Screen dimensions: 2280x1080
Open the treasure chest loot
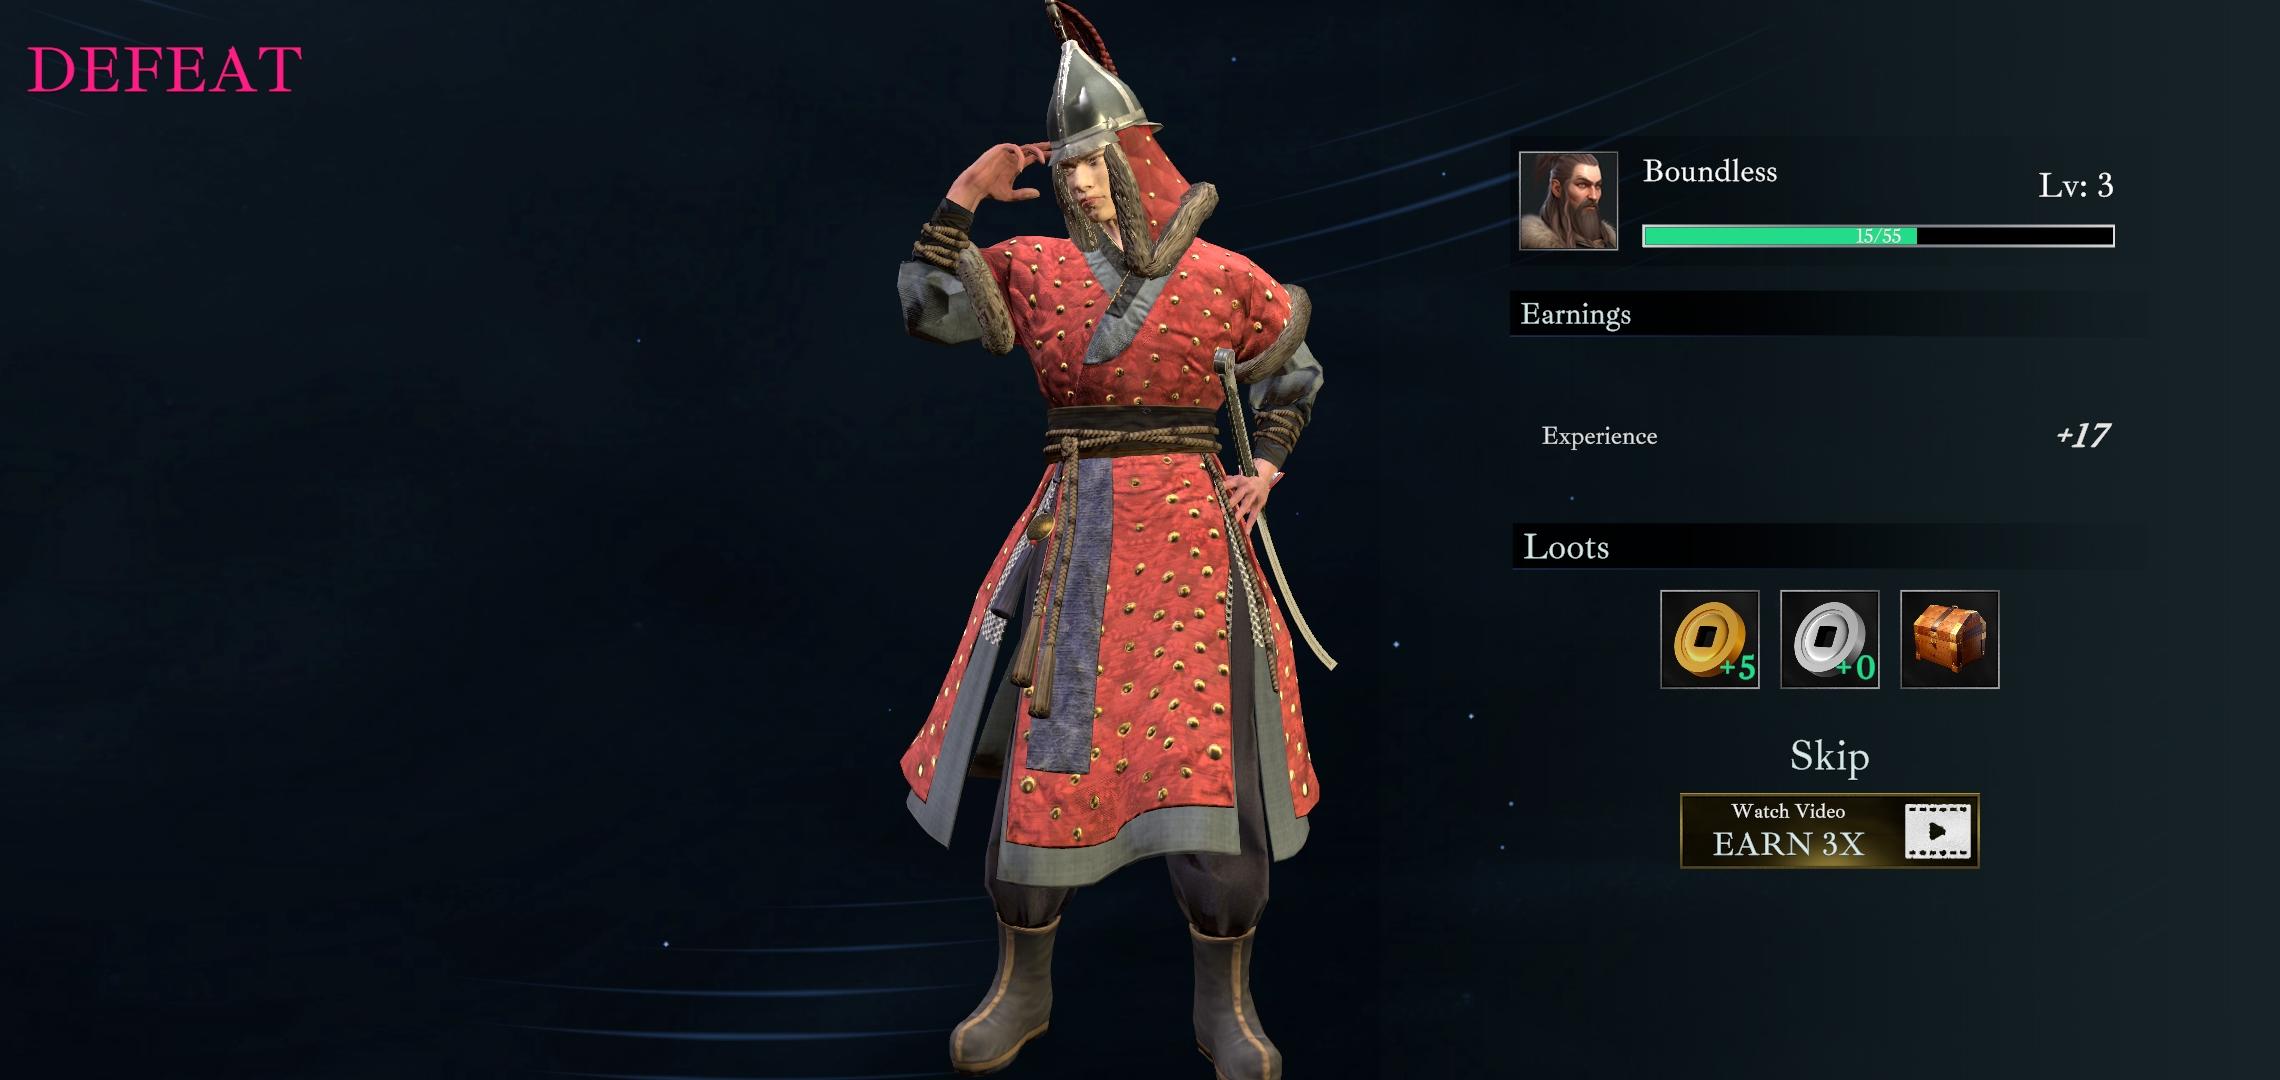click(1949, 639)
